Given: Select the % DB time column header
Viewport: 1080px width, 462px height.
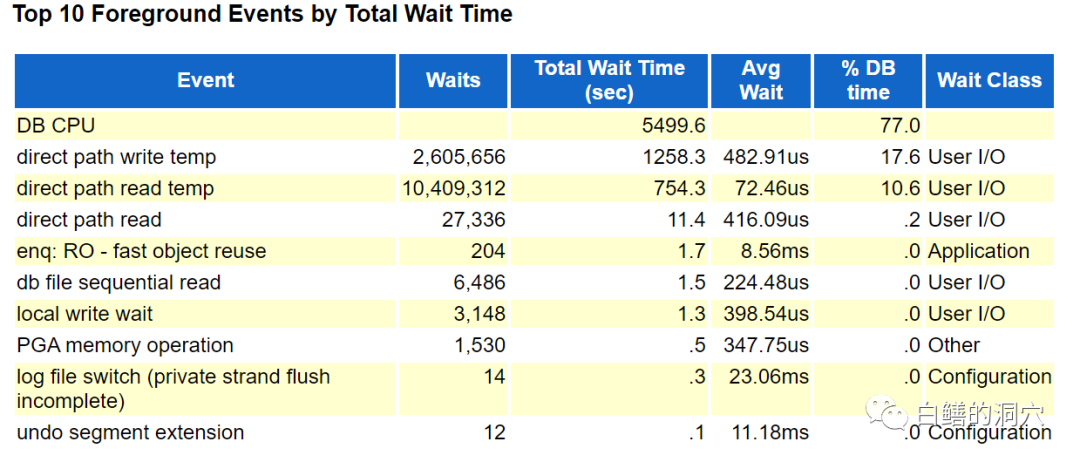Looking at the screenshot, I should pos(867,81).
